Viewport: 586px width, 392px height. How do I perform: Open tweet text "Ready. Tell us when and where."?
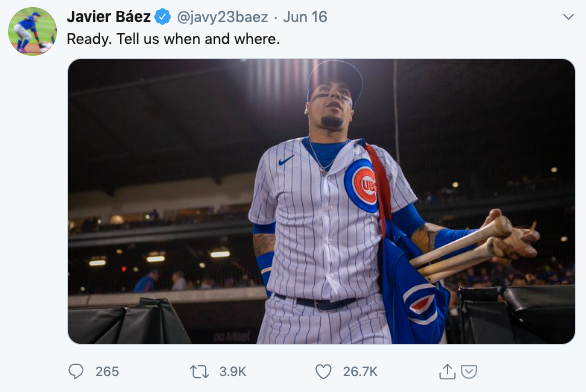pyautogui.click(x=173, y=39)
